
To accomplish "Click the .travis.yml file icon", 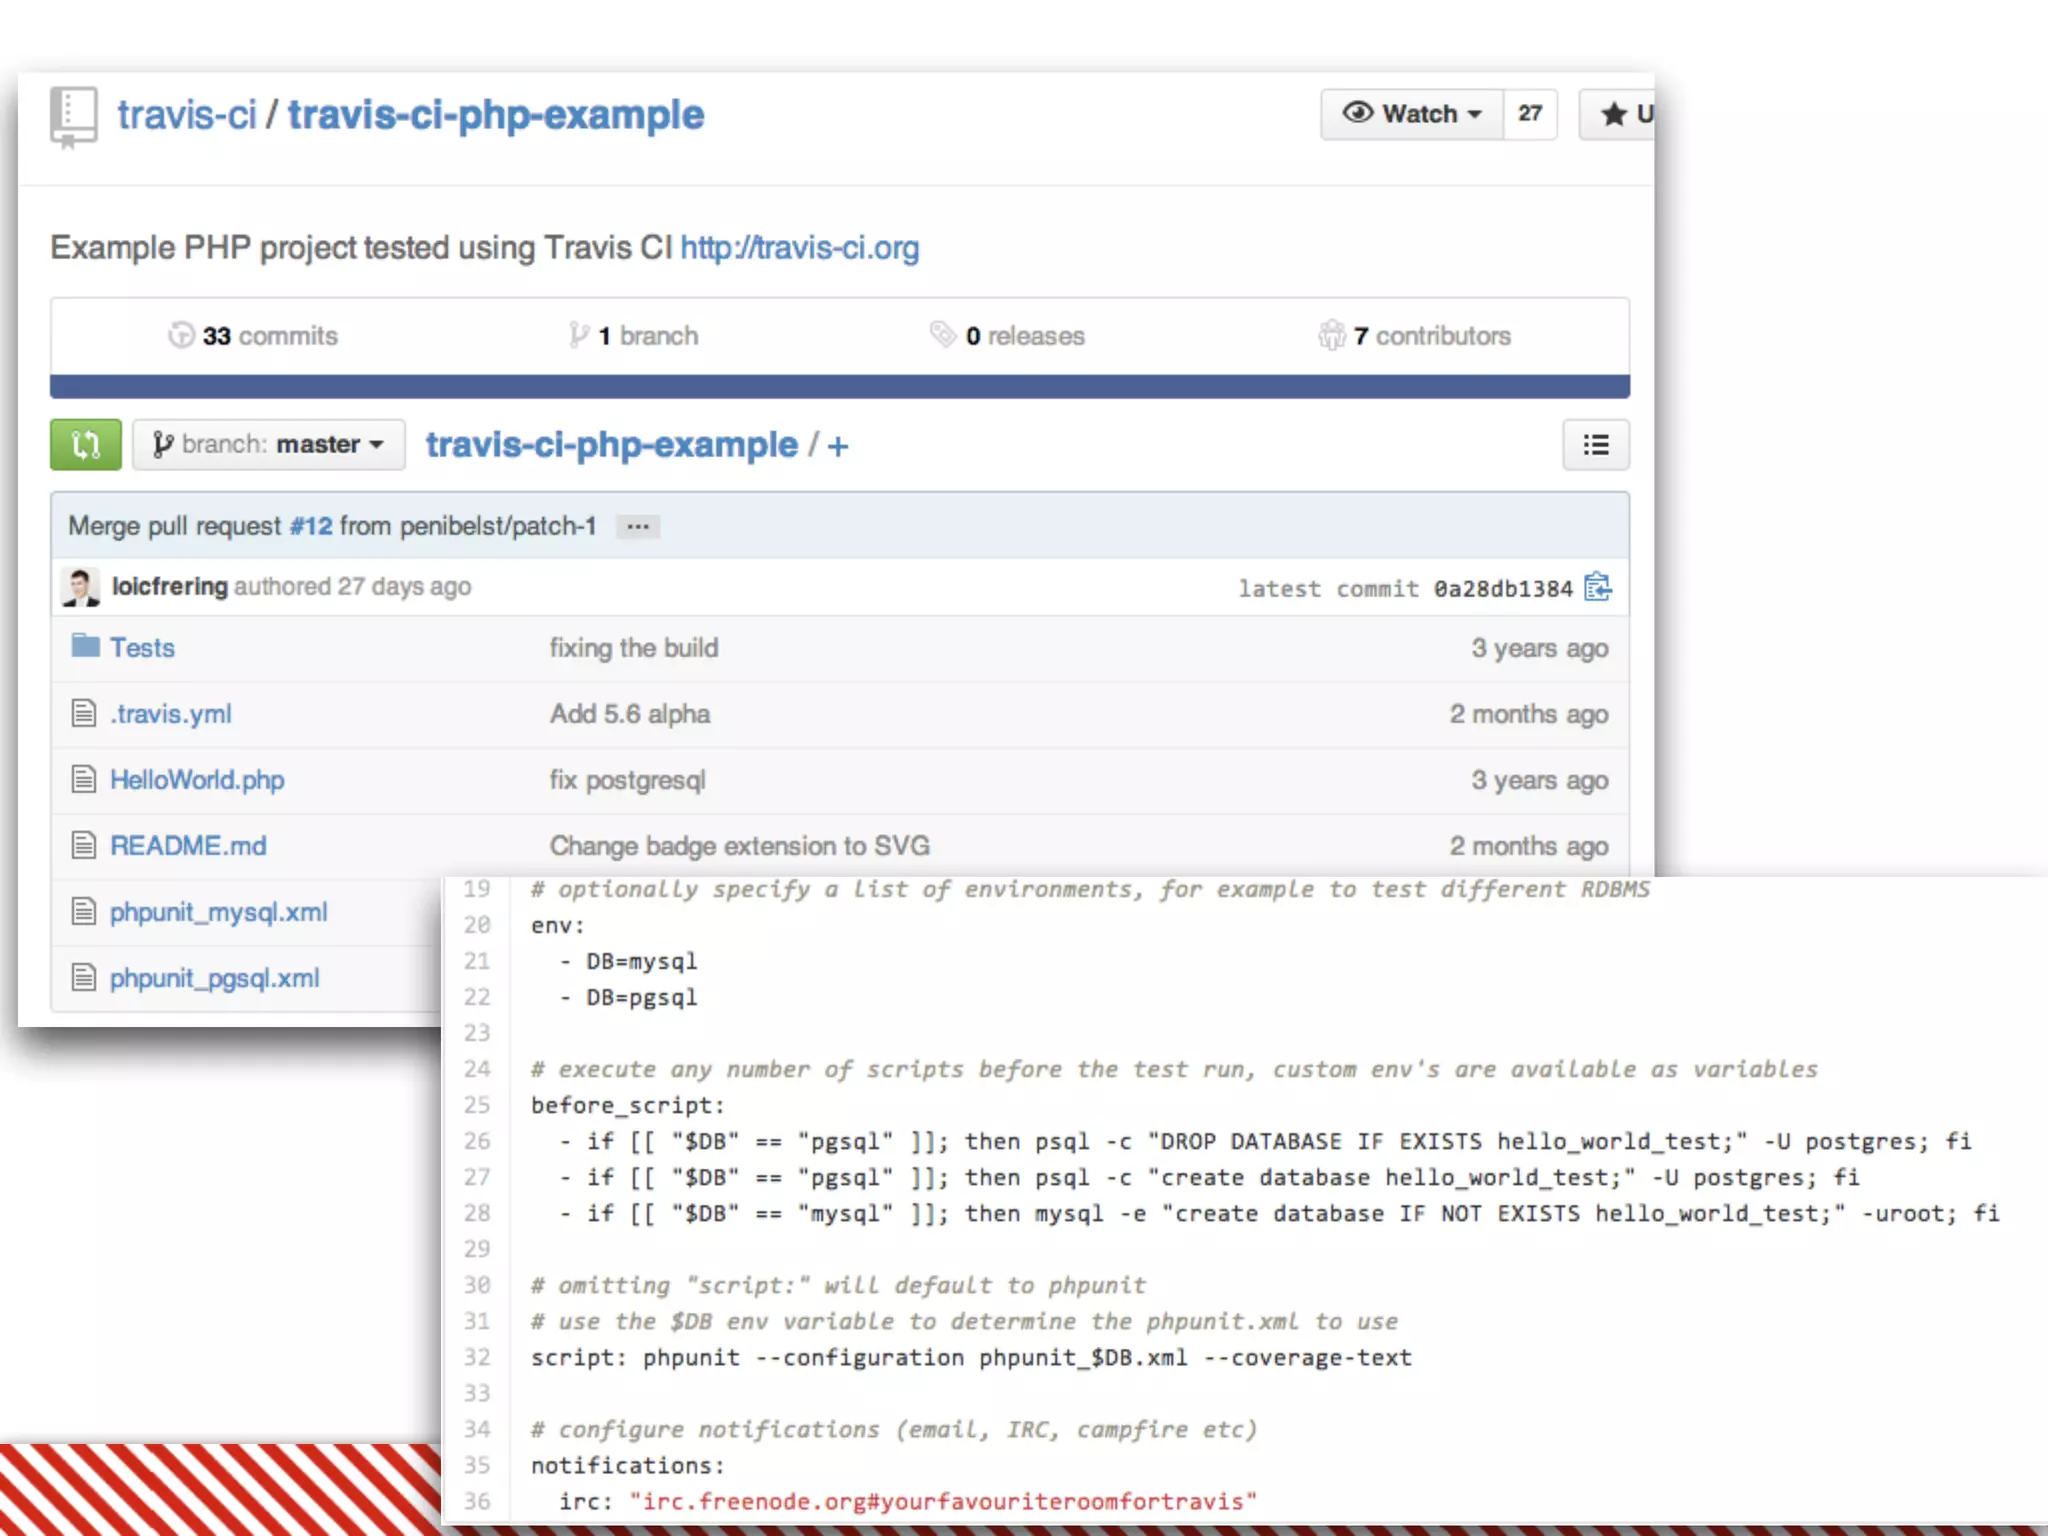I will pyautogui.click(x=84, y=713).
